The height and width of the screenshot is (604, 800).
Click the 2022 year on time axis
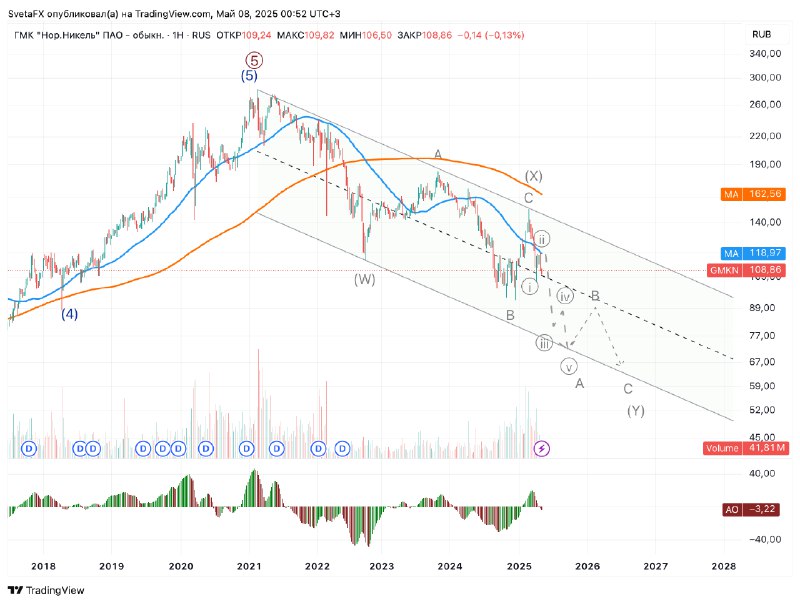[317, 566]
